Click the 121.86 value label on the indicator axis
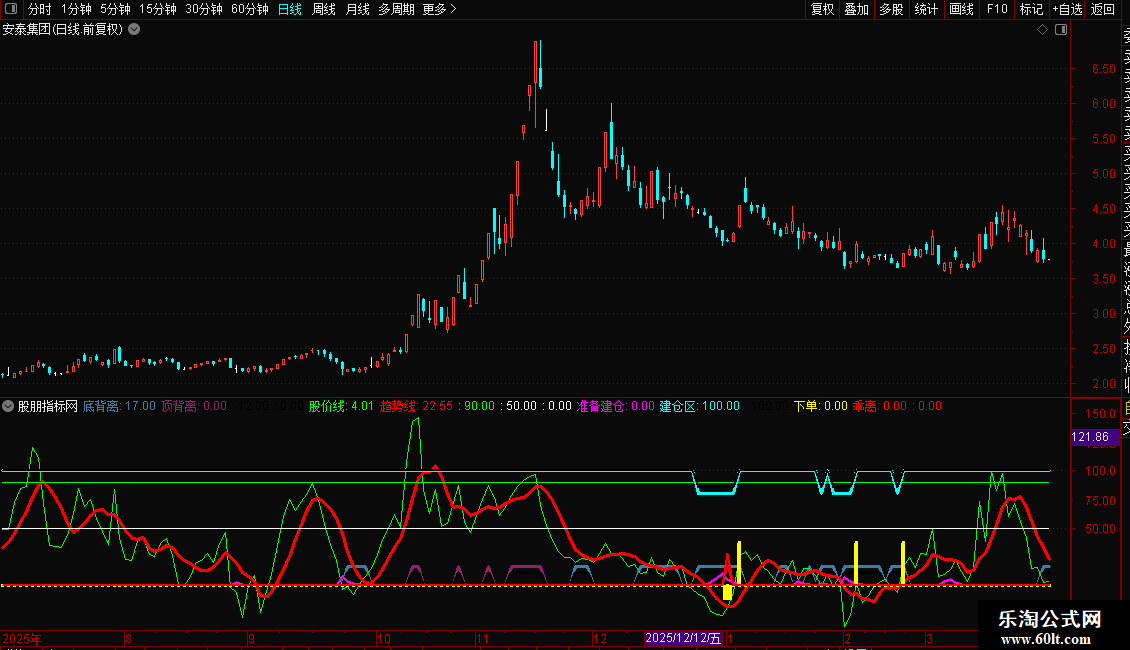The height and width of the screenshot is (650, 1130). coord(1089,437)
